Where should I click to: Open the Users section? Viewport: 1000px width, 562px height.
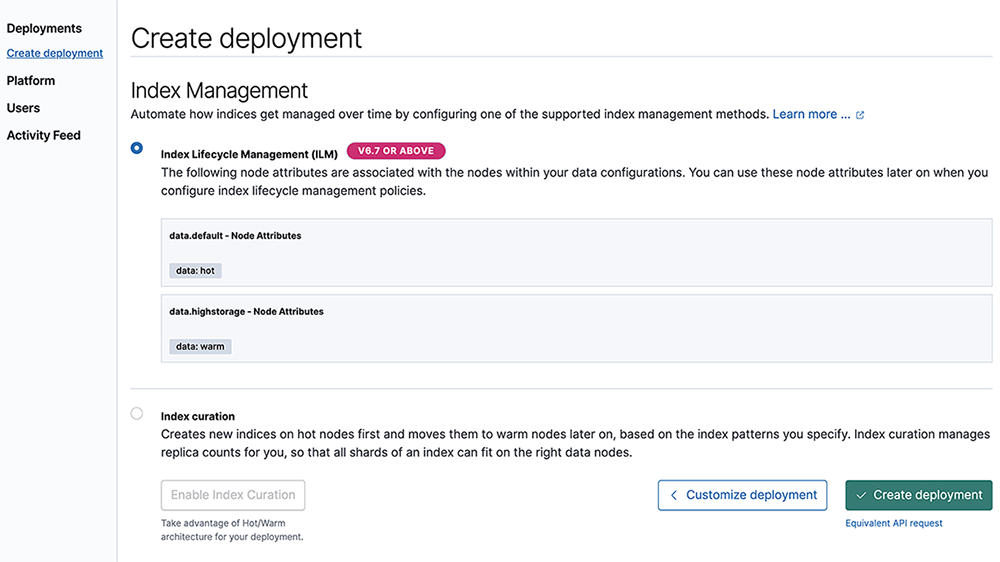click(23, 108)
